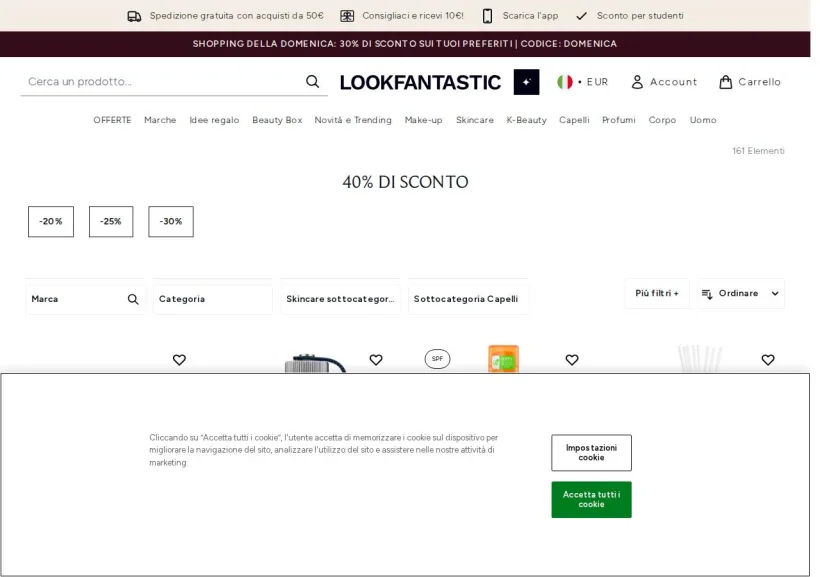The height and width of the screenshot is (577, 820).
Task: Open the Beauty Box menu
Action: pos(277,120)
